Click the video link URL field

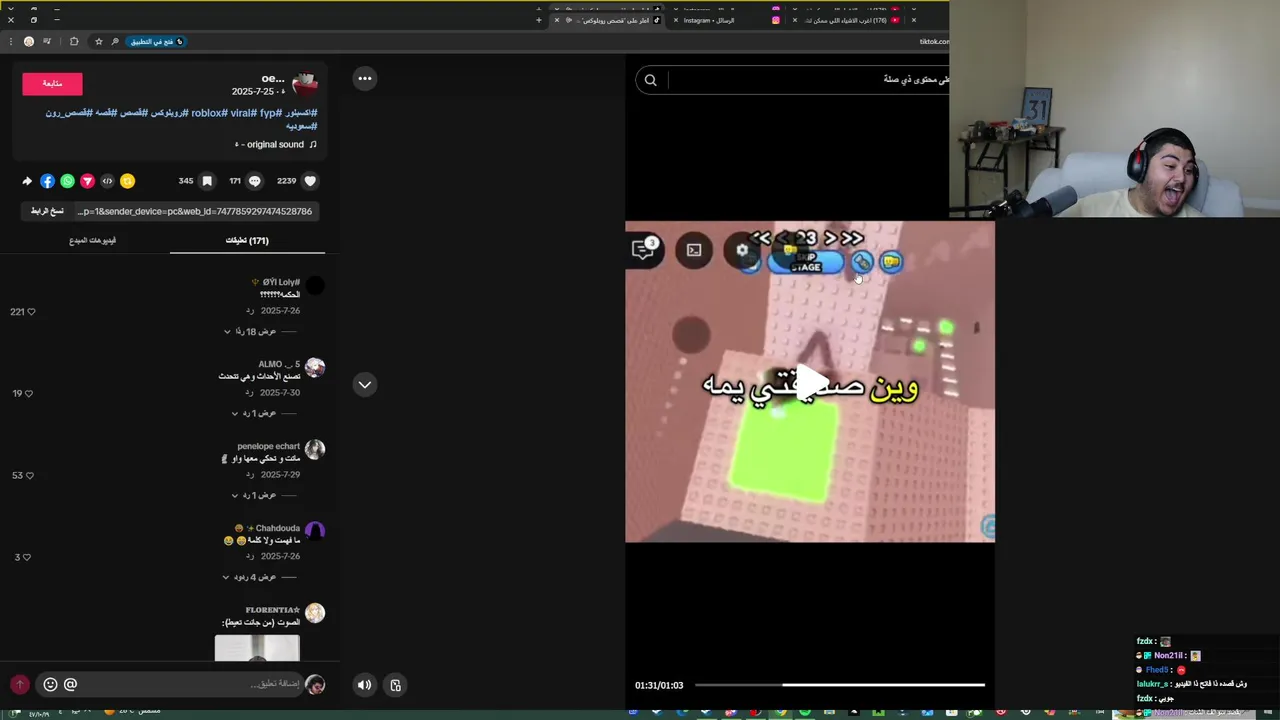point(195,211)
